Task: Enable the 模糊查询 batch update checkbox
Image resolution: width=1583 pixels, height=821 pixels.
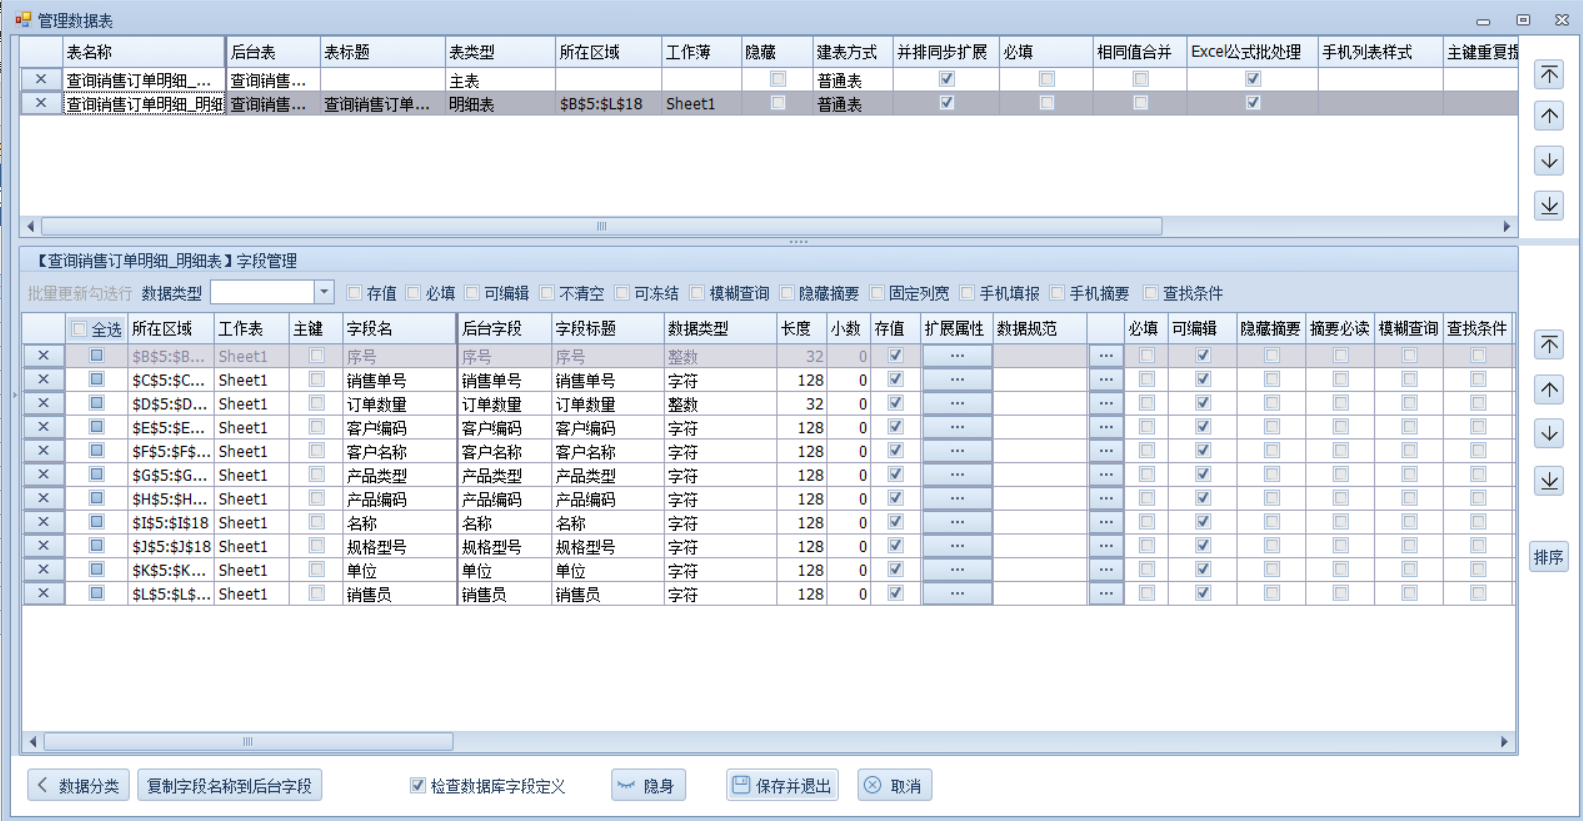Action: (697, 293)
